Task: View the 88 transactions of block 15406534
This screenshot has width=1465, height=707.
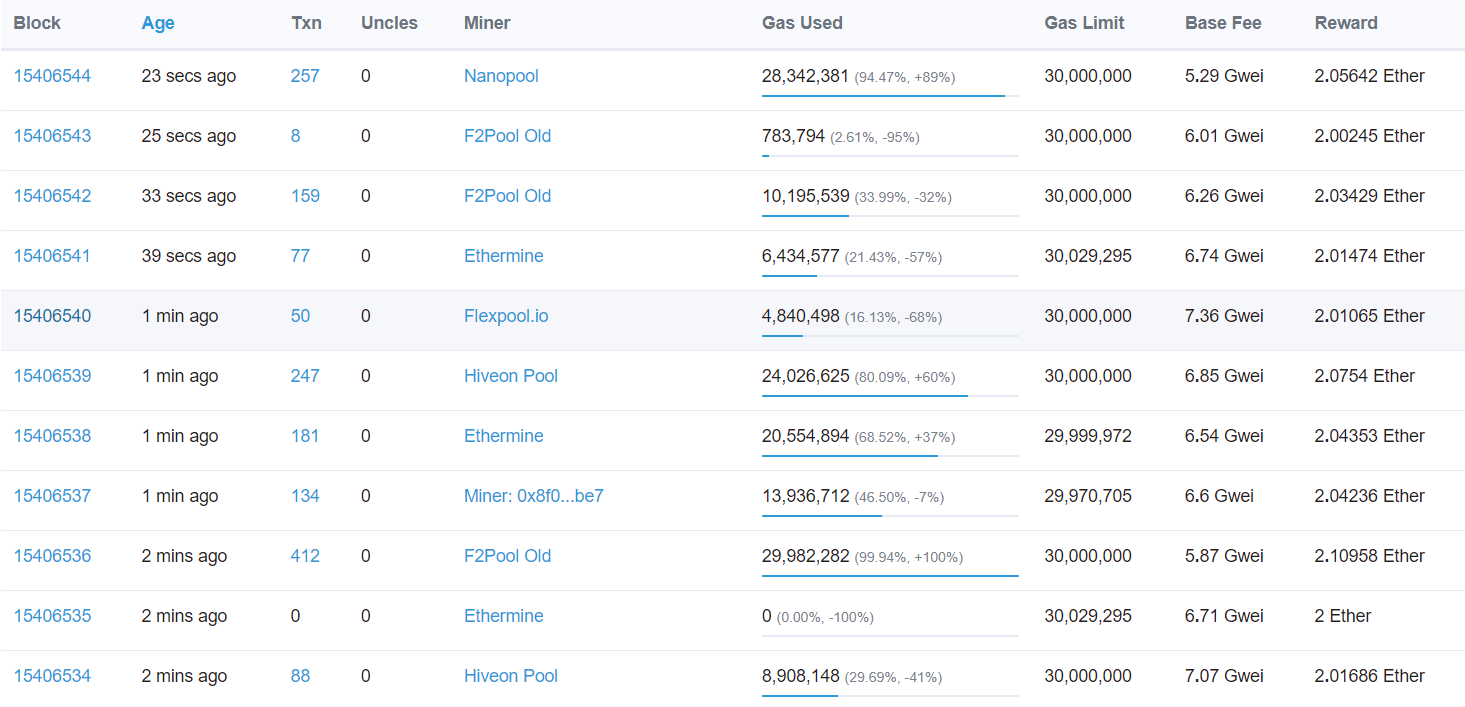Action: pos(300,676)
